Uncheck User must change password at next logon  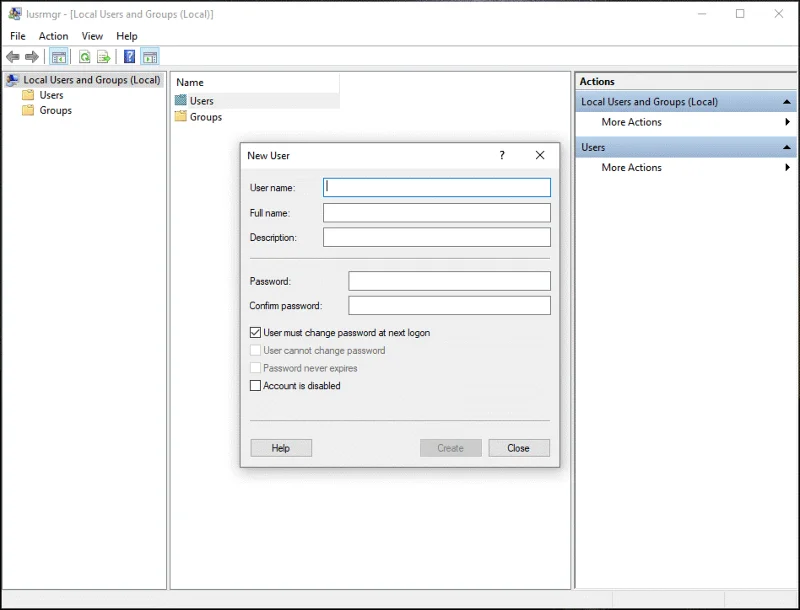point(255,333)
